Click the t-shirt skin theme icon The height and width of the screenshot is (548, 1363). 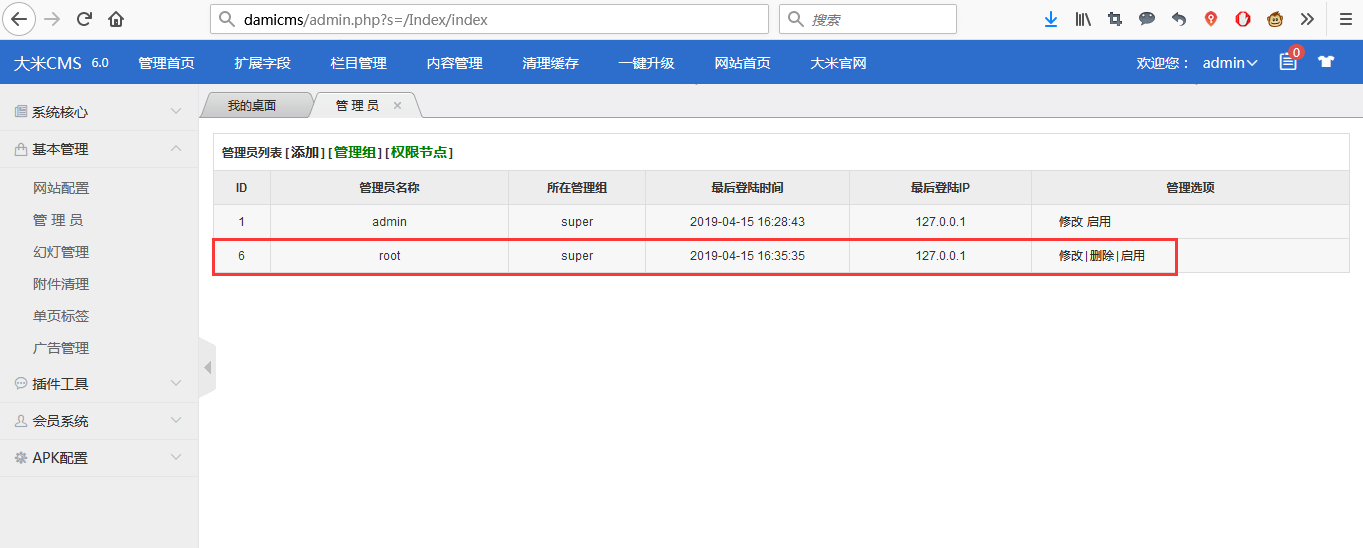point(1326,62)
